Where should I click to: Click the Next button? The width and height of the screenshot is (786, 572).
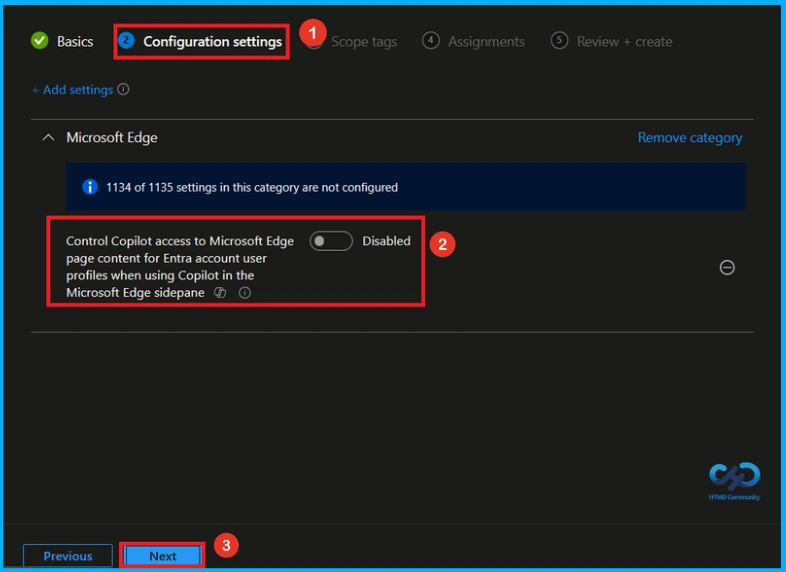pos(162,556)
